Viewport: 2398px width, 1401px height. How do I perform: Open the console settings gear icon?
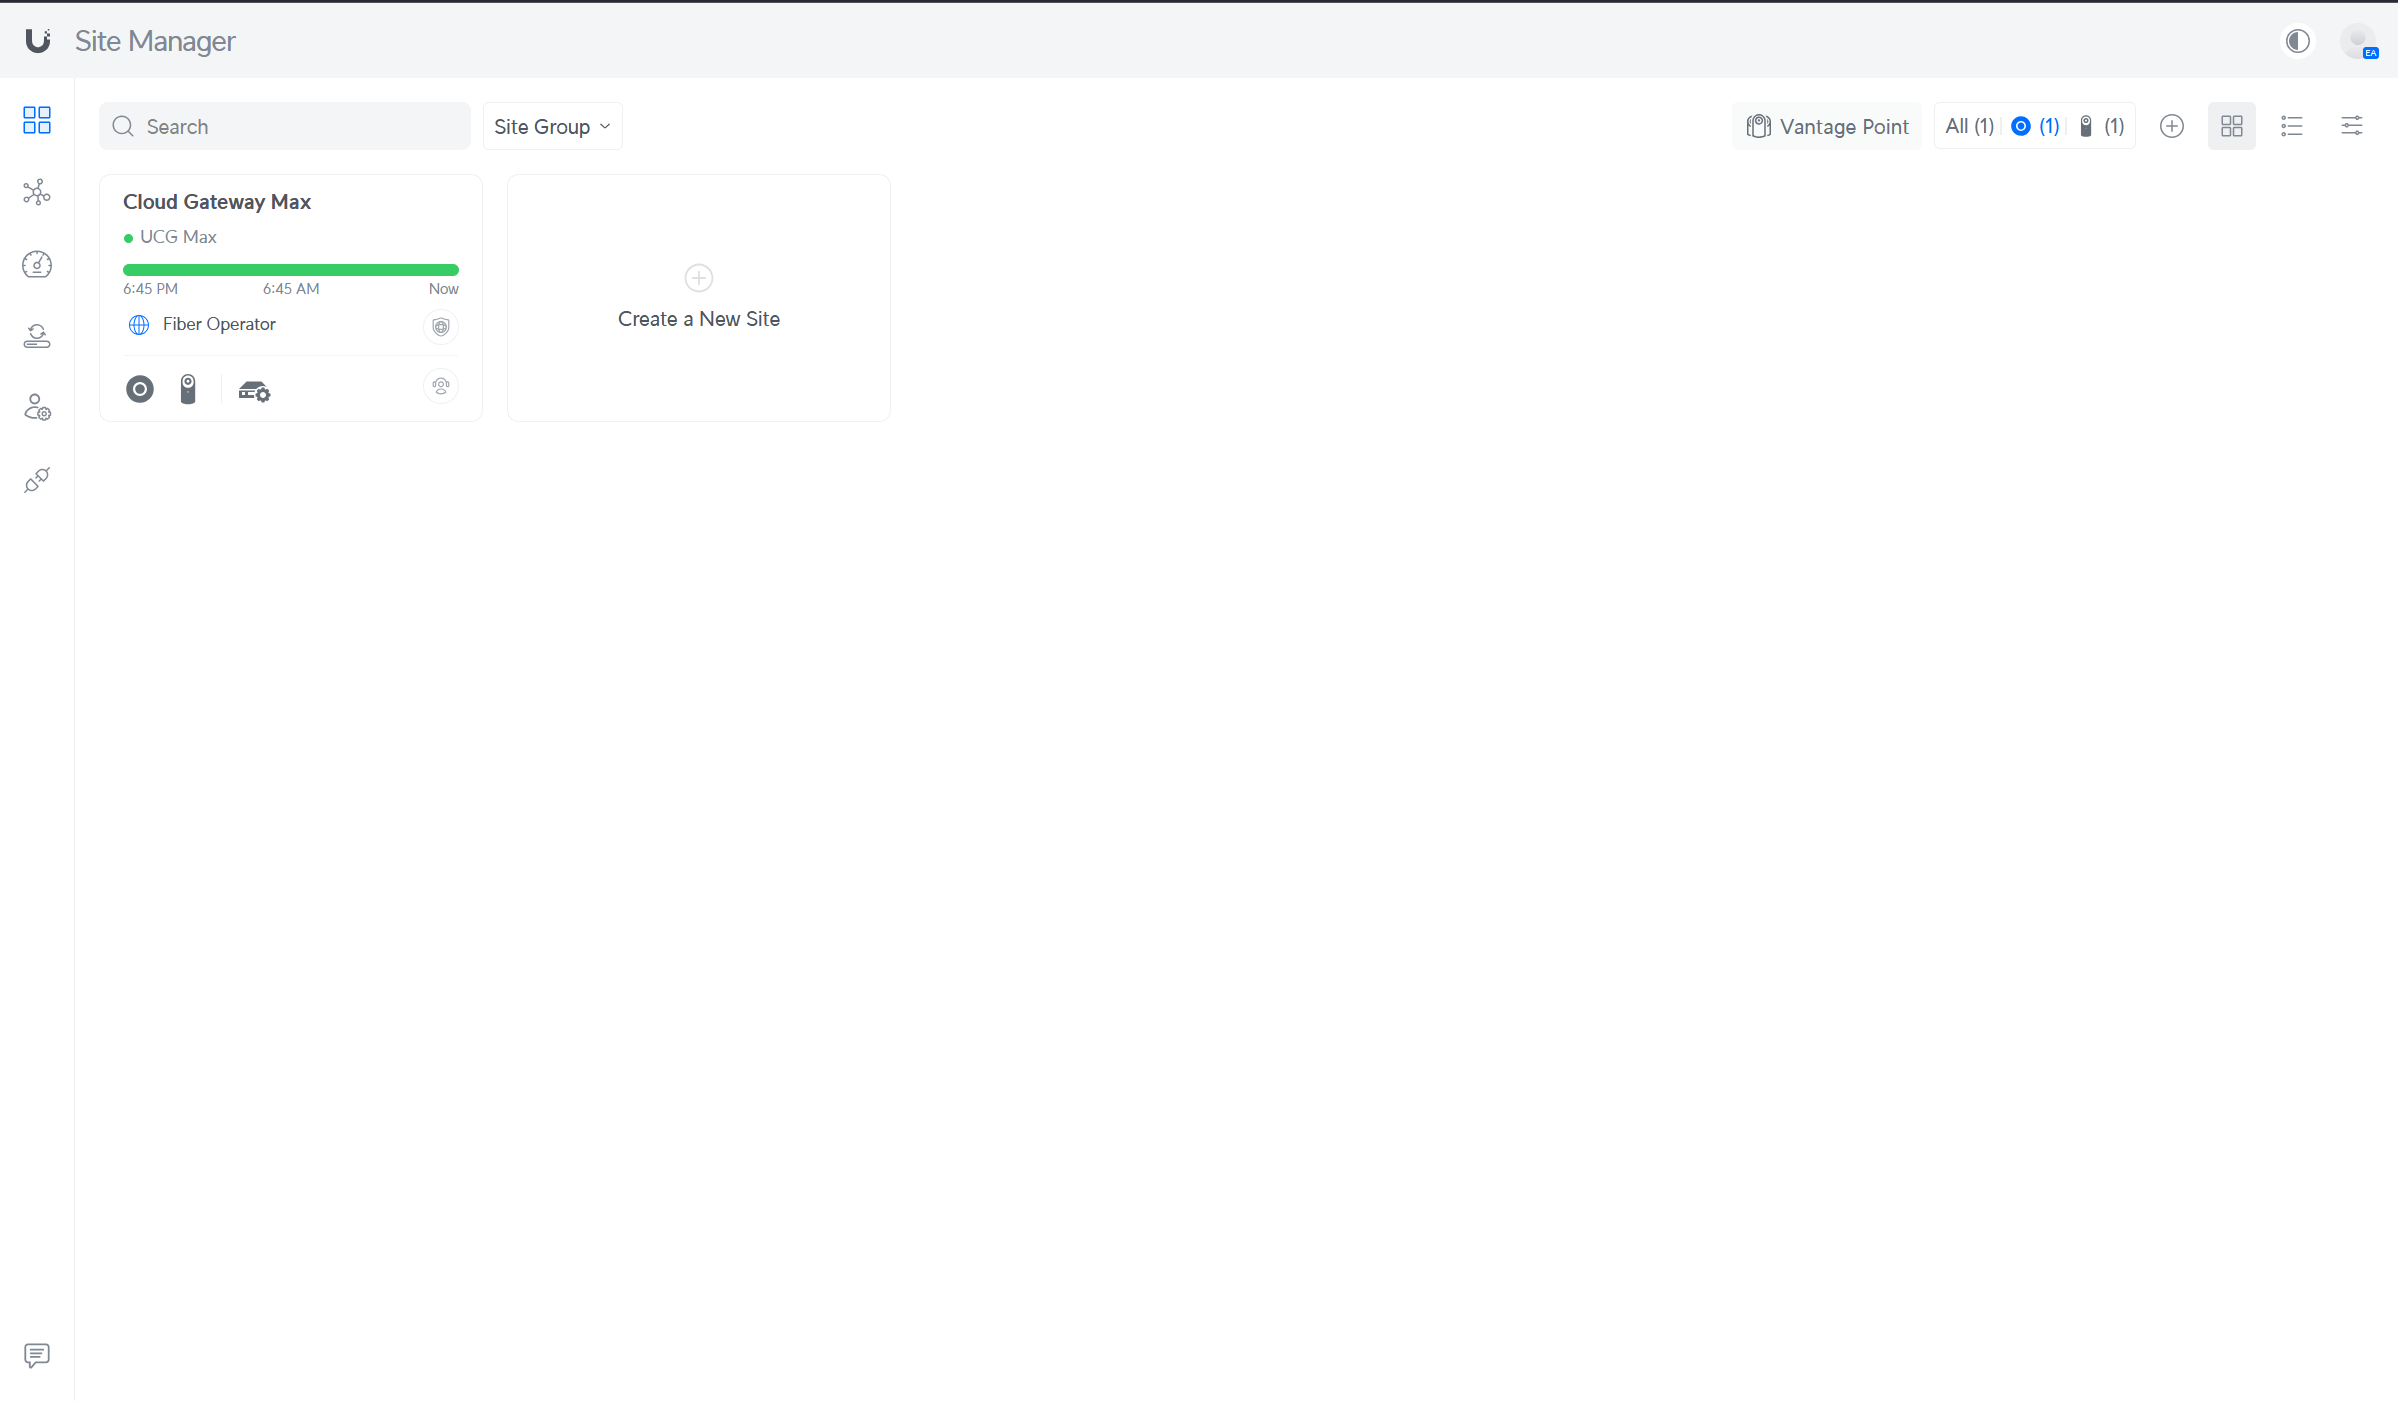coord(254,391)
